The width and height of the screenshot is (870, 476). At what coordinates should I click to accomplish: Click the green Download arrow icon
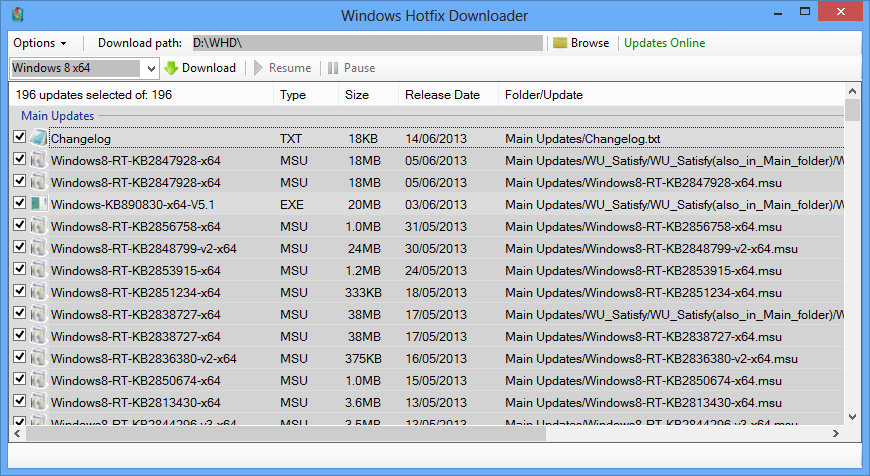[171, 68]
